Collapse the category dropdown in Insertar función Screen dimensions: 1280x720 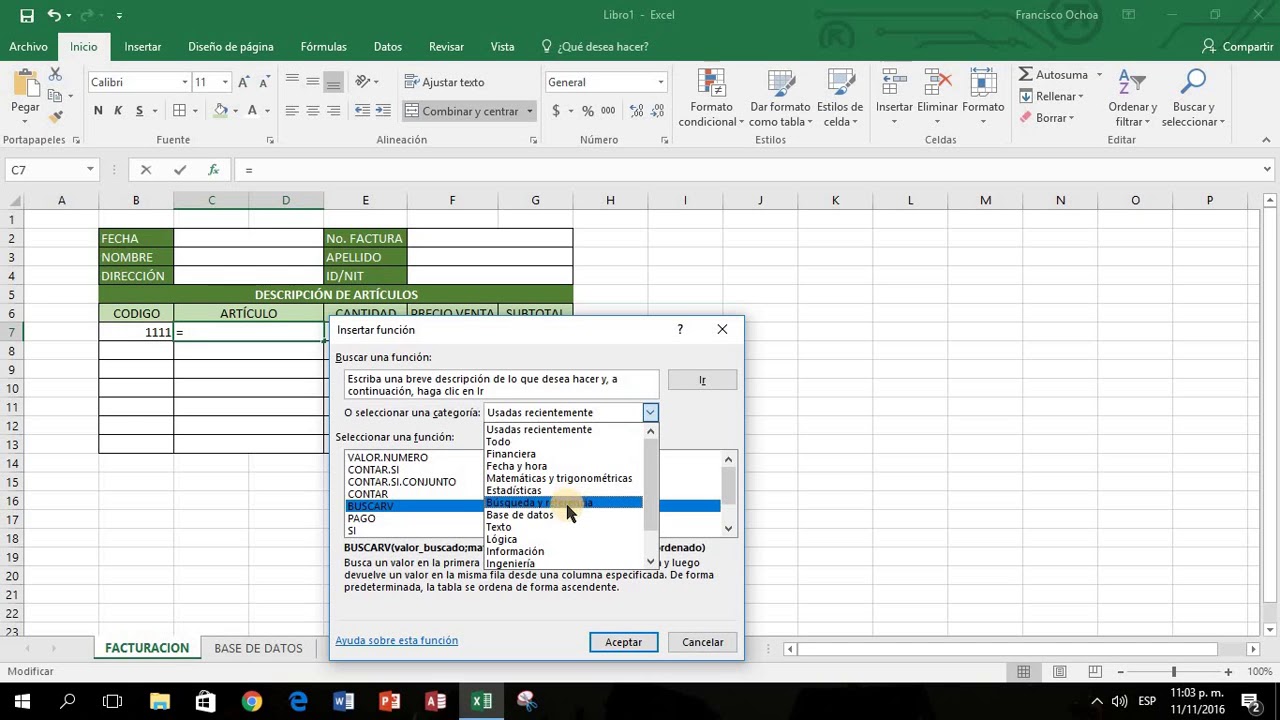click(650, 412)
